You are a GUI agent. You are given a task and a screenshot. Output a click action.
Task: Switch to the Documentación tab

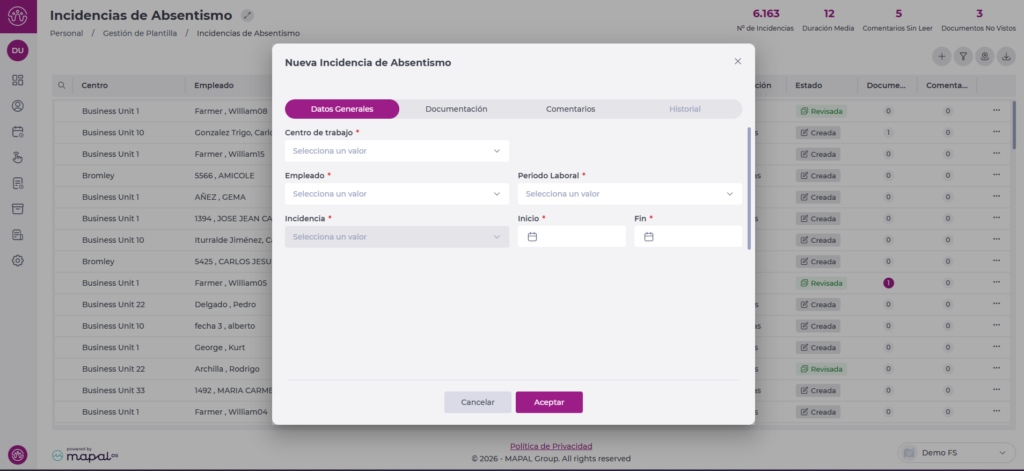(456, 109)
